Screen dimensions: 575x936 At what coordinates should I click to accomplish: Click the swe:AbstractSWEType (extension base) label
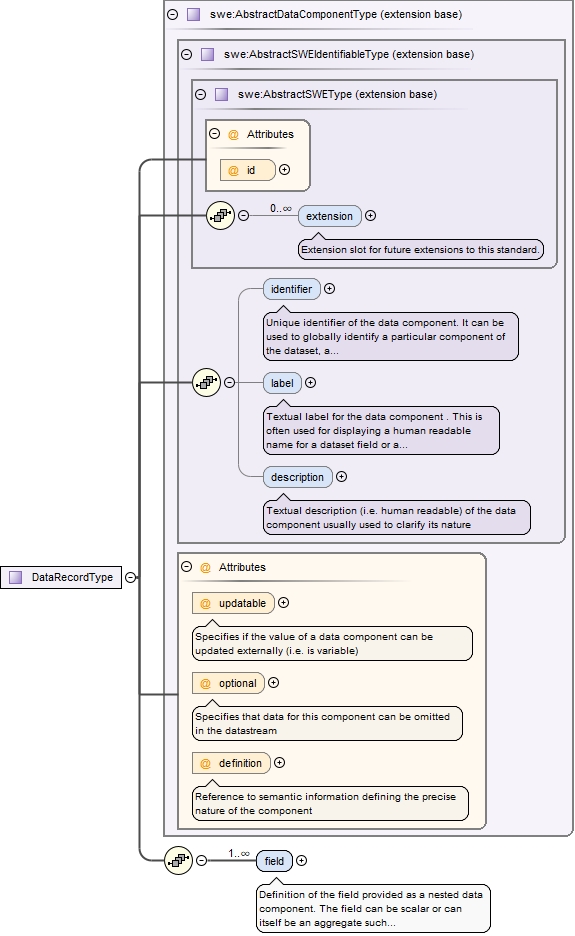pos(337,94)
